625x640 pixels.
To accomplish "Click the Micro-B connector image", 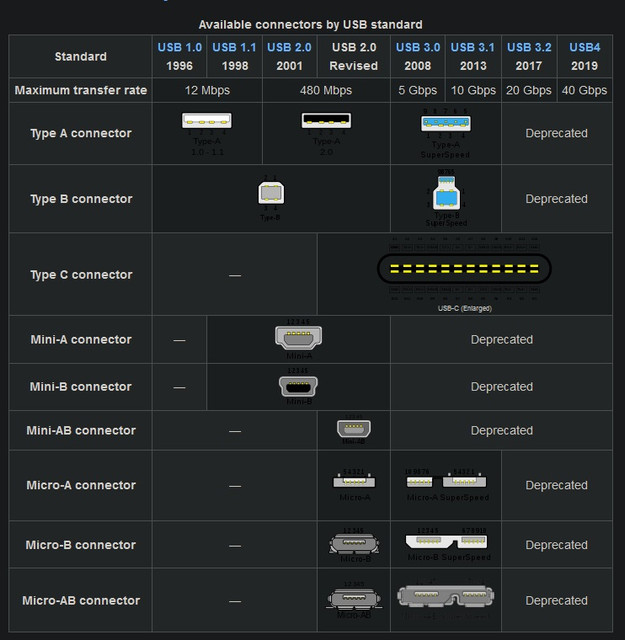I will (x=354, y=544).
